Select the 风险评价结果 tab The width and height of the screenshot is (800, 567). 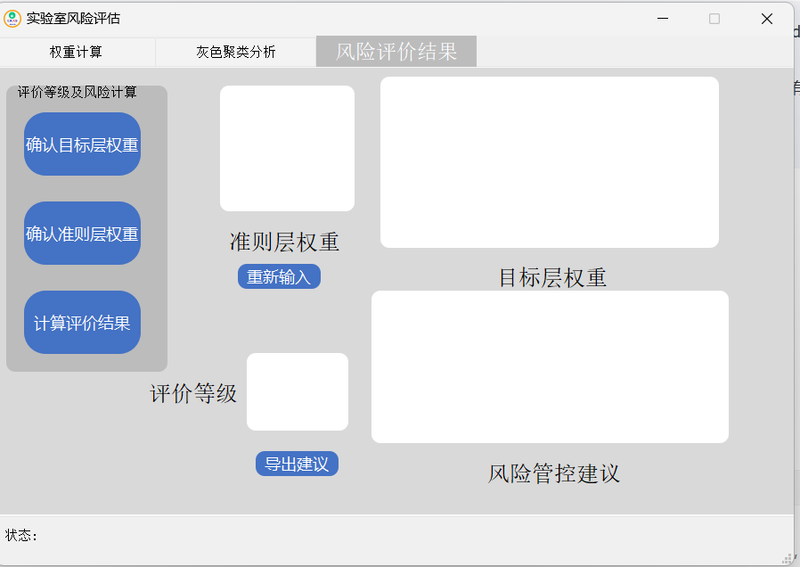click(396, 51)
